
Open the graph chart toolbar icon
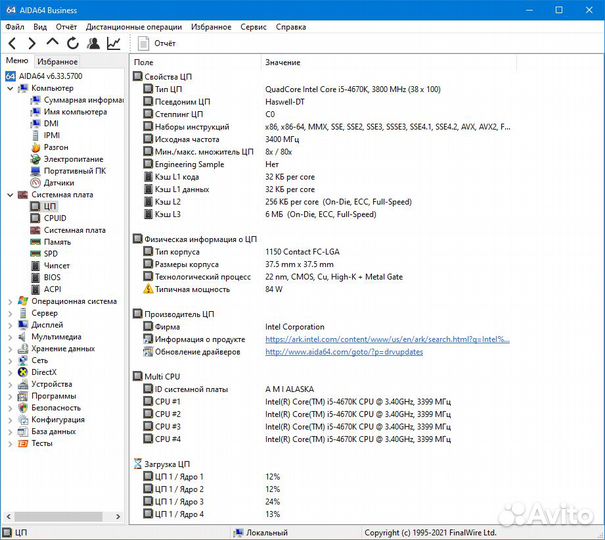tap(113, 44)
